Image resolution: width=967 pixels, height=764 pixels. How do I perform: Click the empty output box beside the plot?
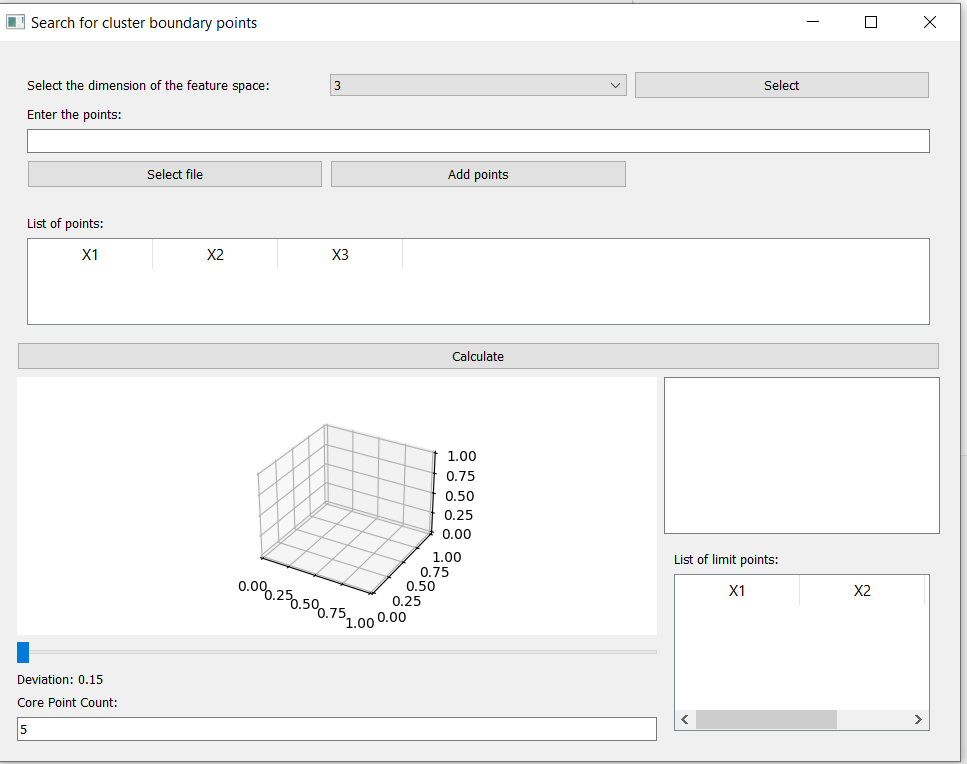[x=802, y=455]
